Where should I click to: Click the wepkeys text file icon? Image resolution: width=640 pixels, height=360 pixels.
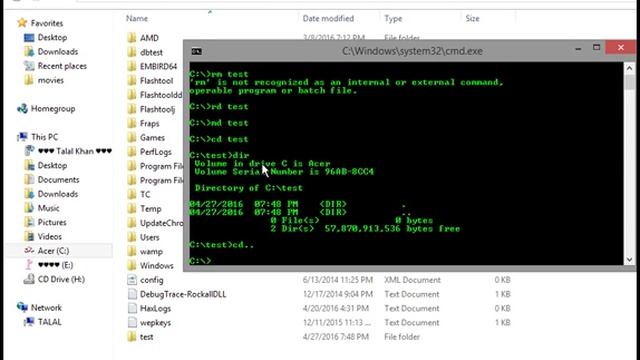[132, 322]
